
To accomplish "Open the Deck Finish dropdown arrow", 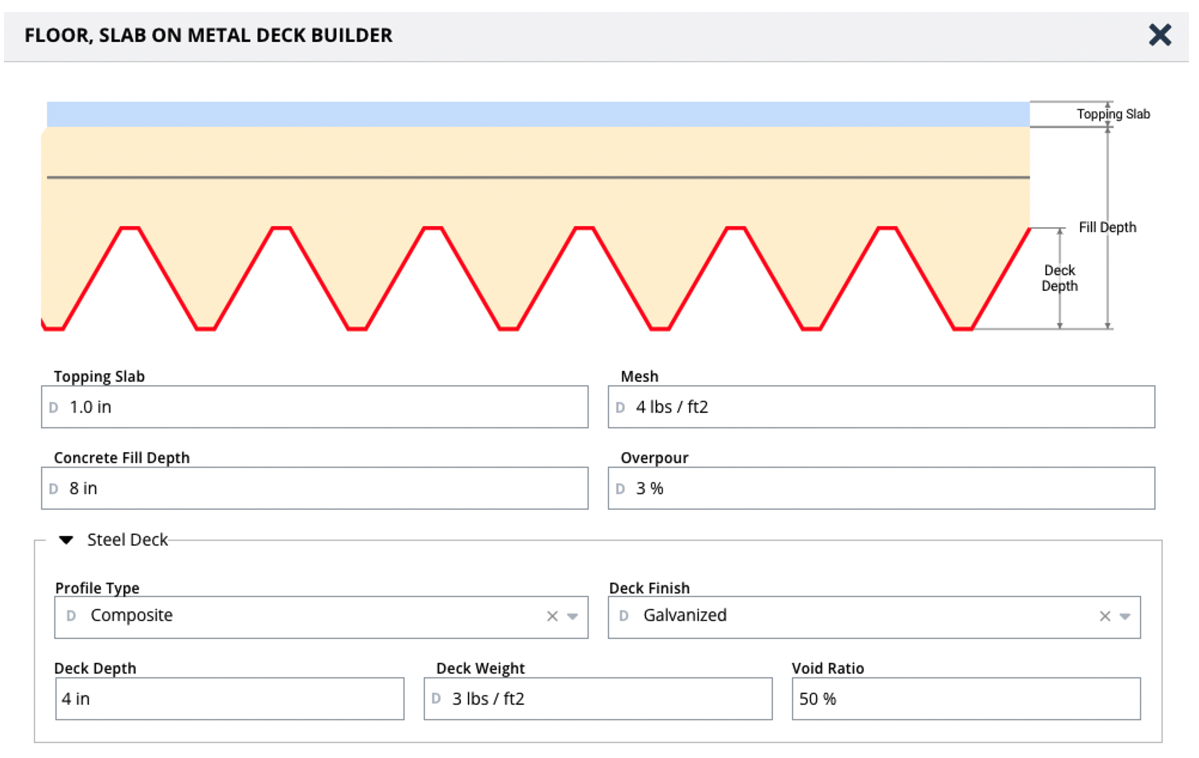I will (x=1125, y=617).
